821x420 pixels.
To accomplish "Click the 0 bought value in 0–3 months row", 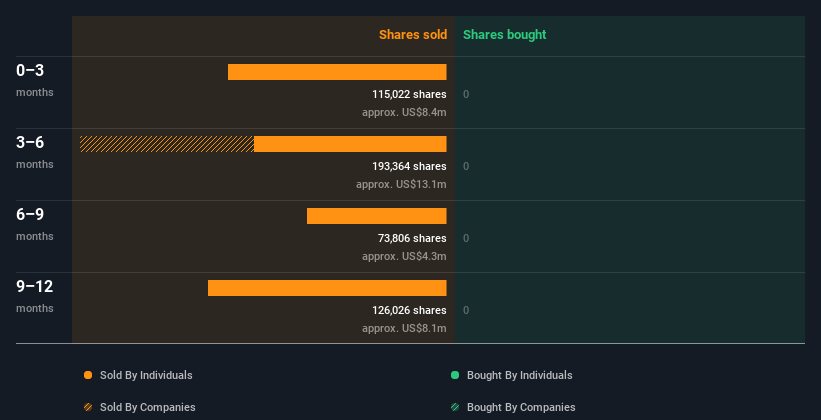I will pyautogui.click(x=466, y=94).
